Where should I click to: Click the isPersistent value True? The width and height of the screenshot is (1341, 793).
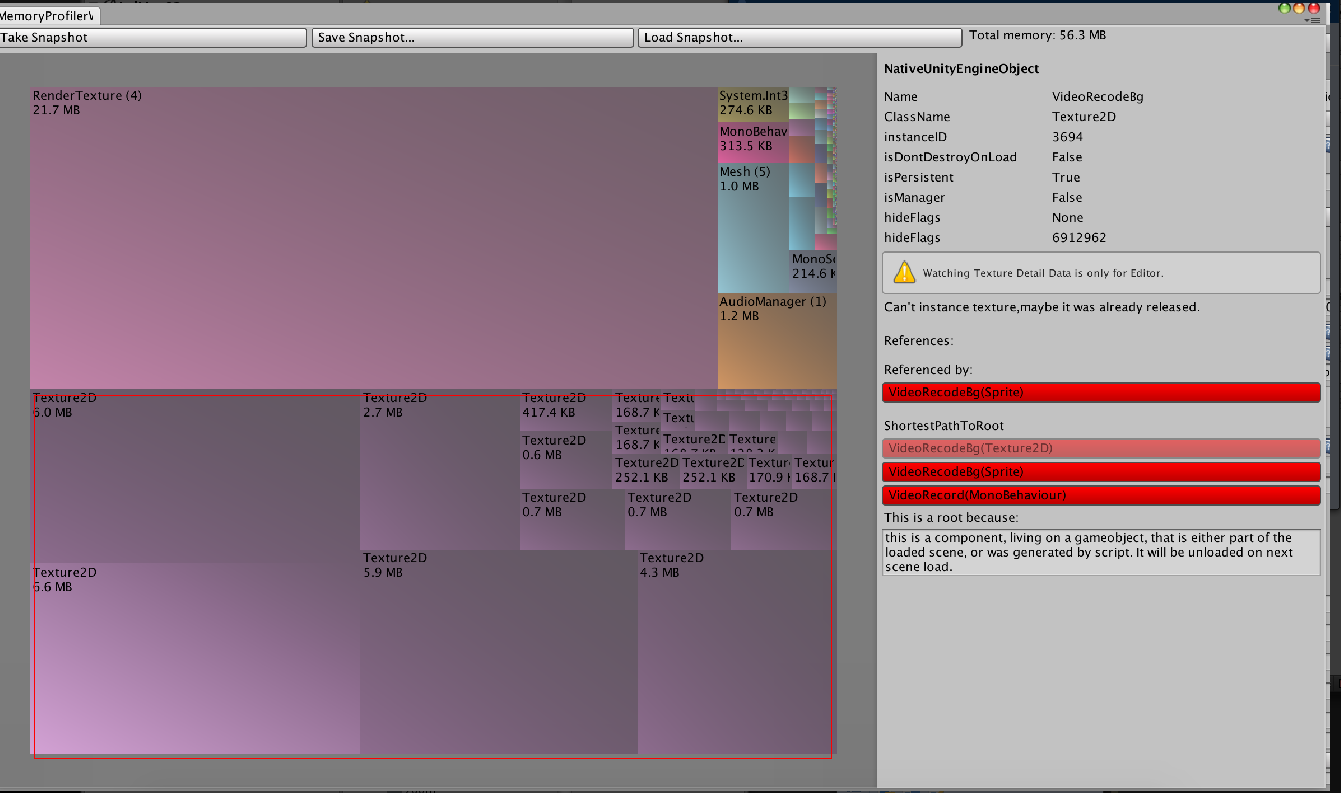pyautogui.click(x=1066, y=177)
